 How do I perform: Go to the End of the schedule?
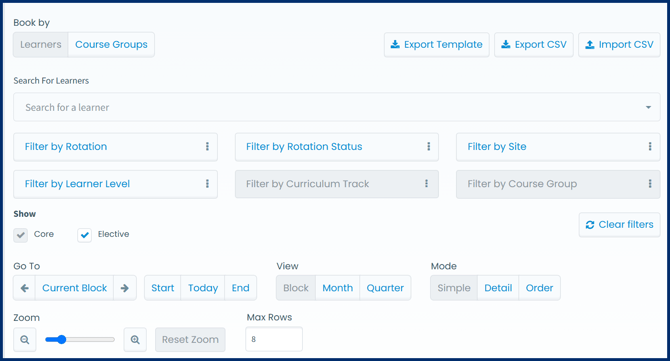coord(241,288)
